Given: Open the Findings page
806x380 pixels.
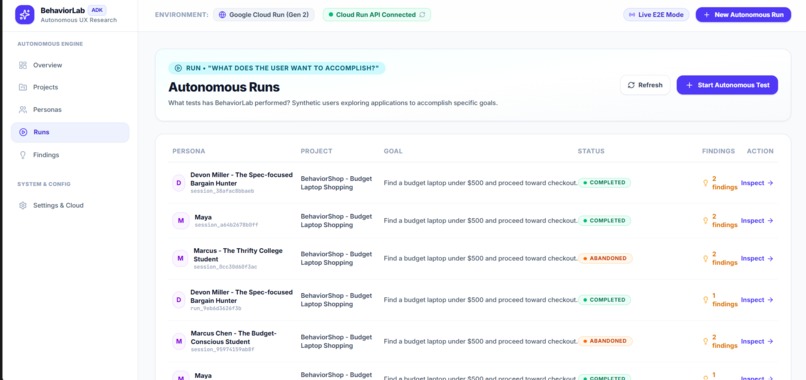Looking at the screenshot, I should [70, 155].
